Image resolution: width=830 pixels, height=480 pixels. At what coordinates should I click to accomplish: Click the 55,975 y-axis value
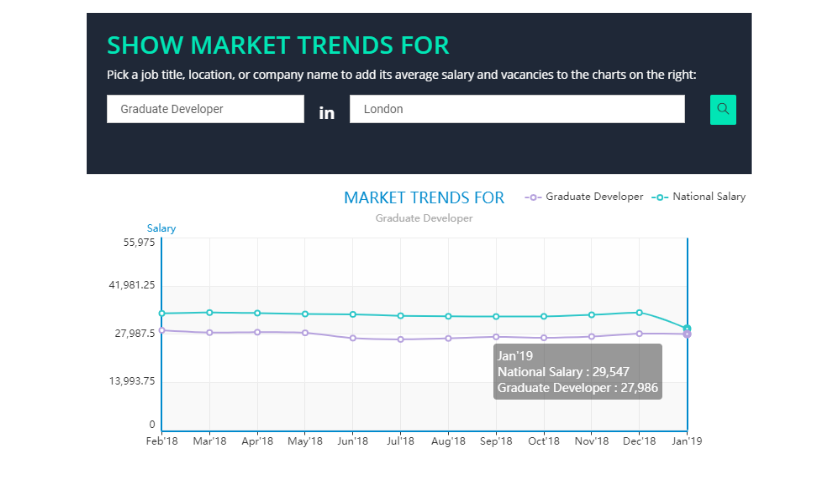(139, 242)
